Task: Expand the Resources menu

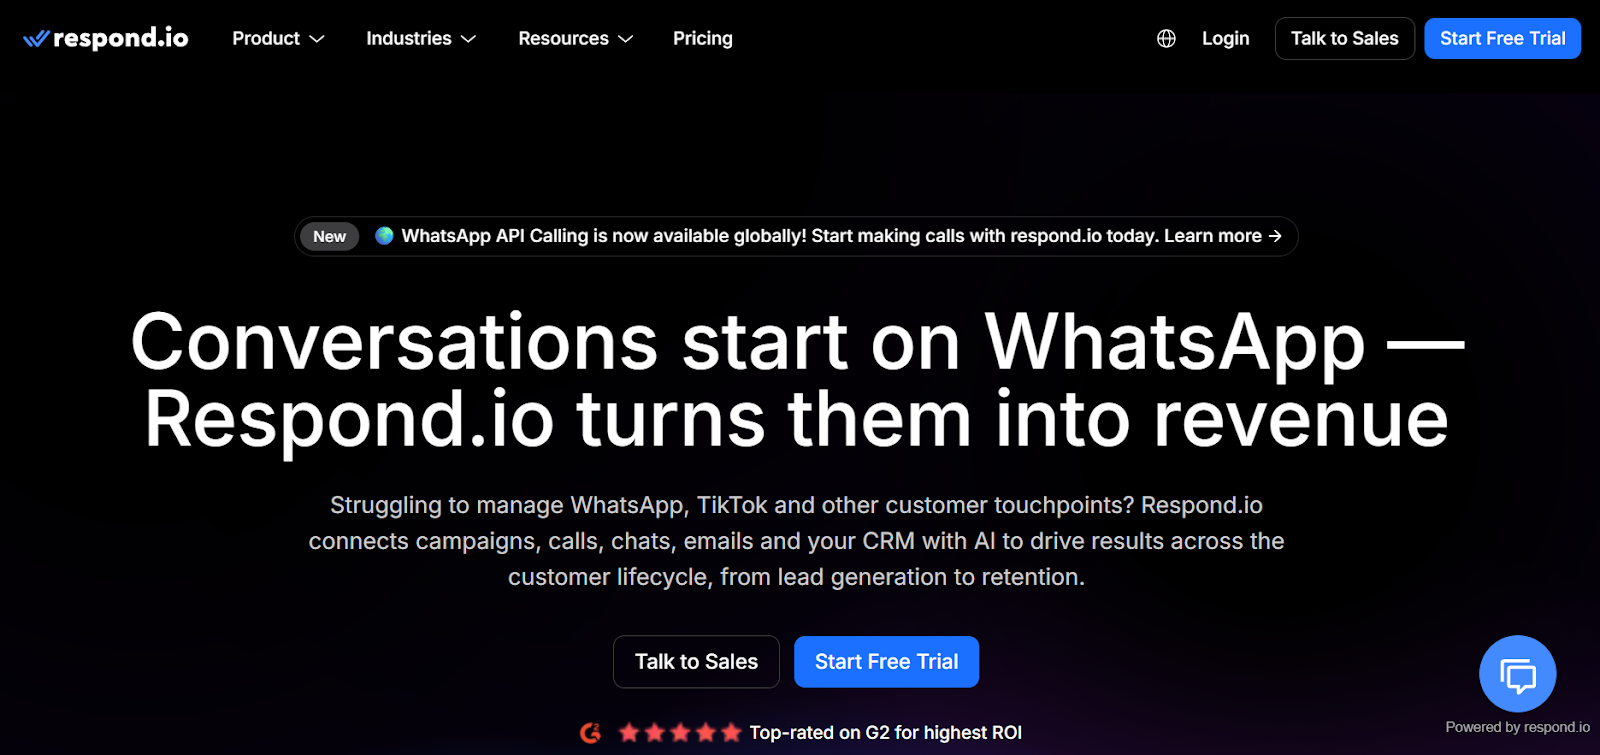Action: point(576,38)
